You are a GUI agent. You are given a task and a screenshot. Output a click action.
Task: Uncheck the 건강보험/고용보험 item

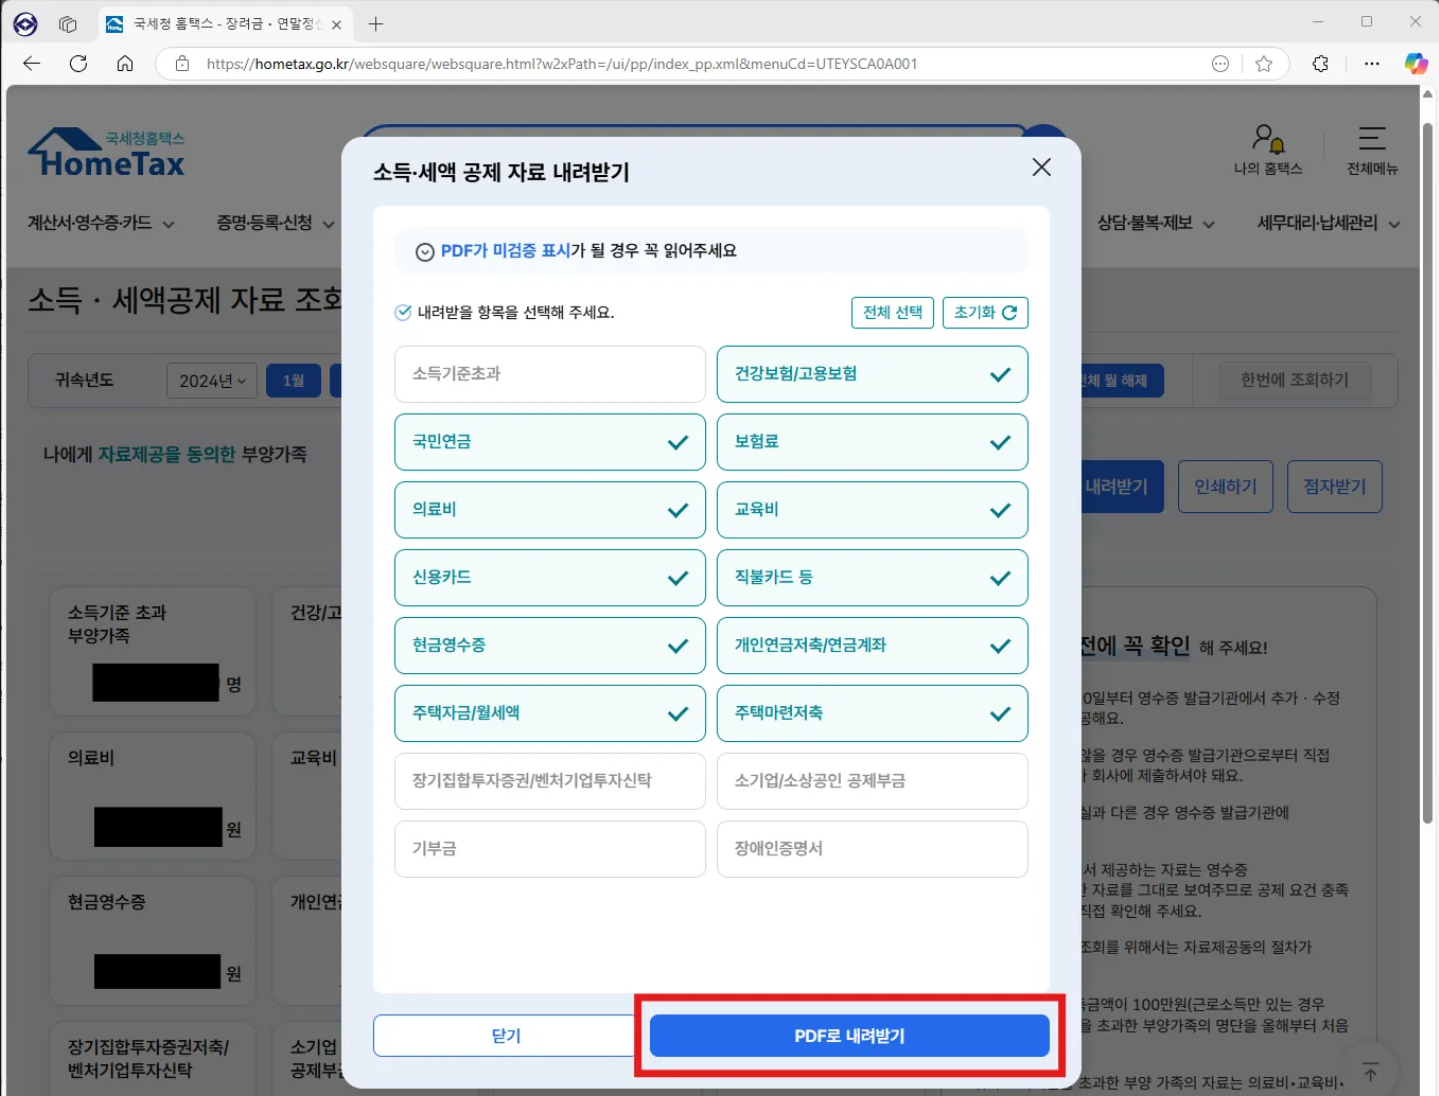pyautogui.click(x=872, y=374)
